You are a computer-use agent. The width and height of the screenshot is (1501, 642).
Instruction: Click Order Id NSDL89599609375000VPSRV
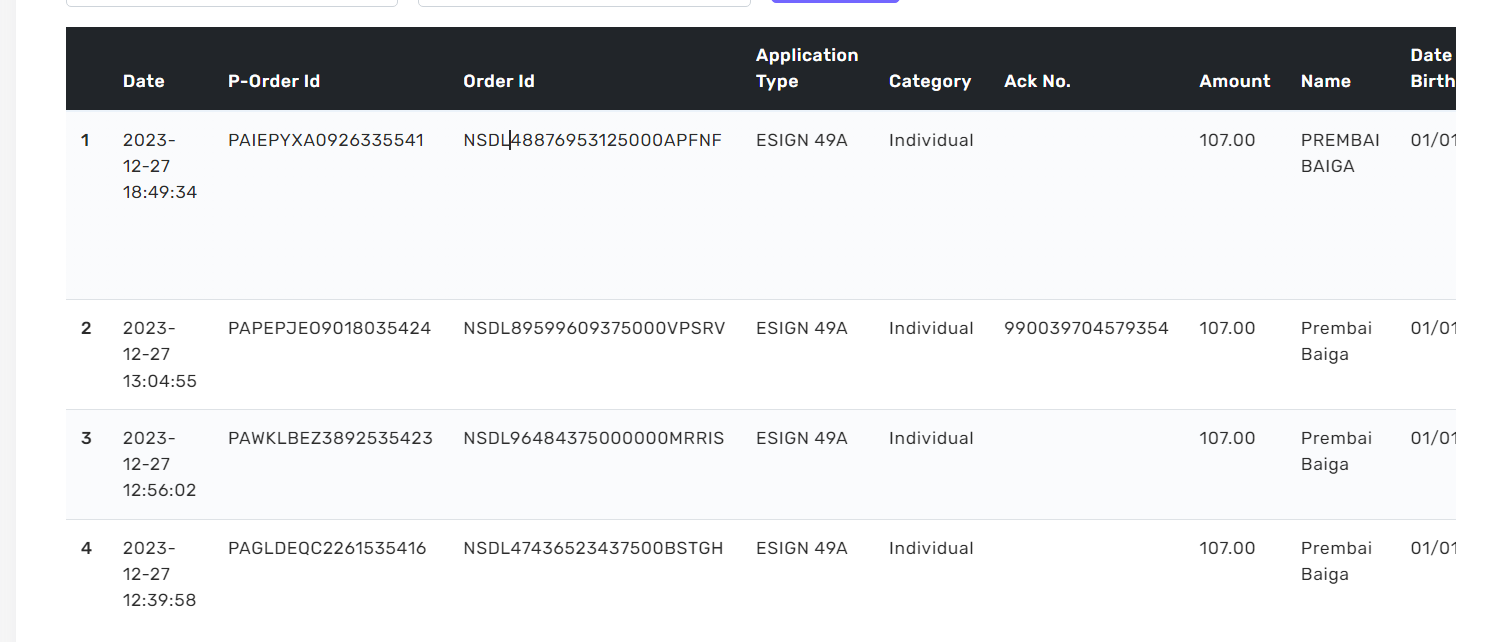pos(594,328)
